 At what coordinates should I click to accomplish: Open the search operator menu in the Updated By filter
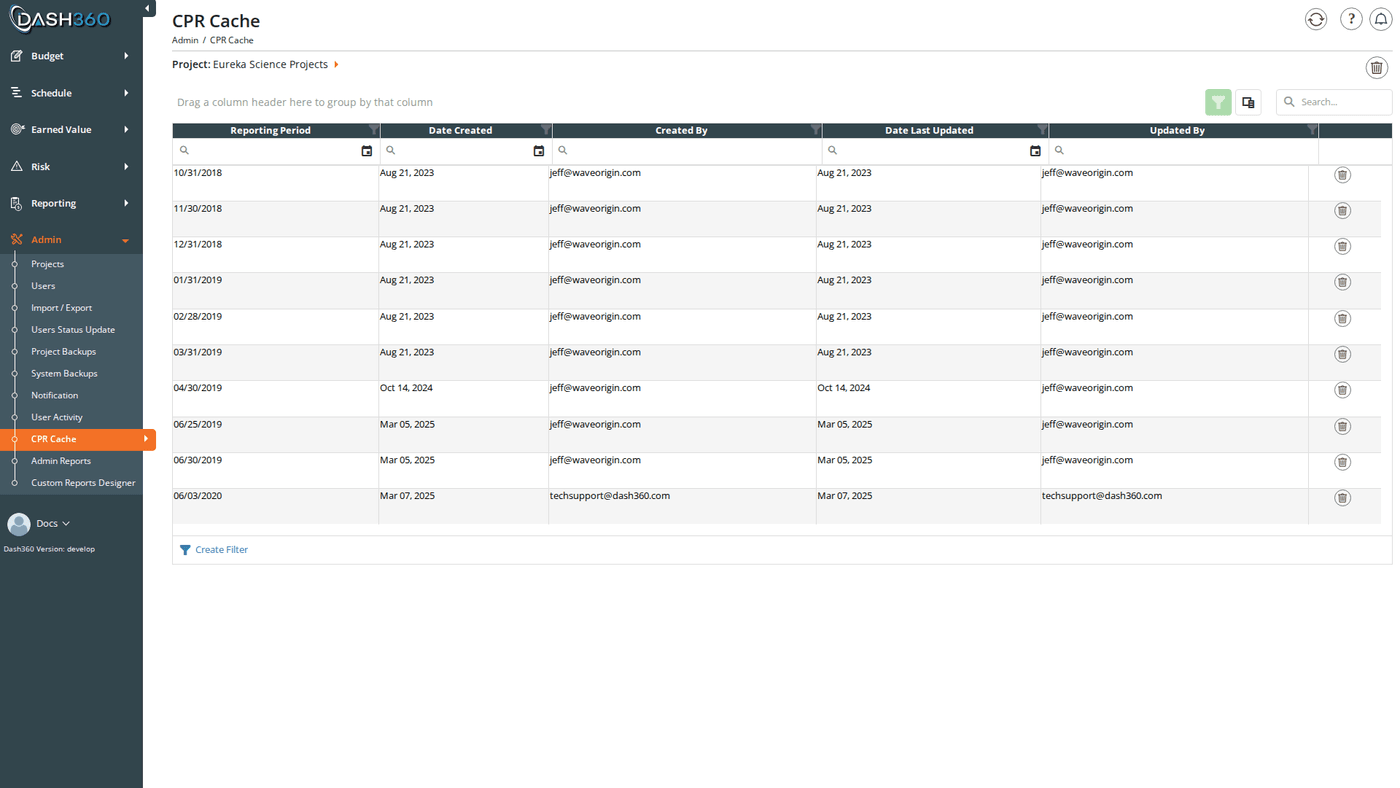point(1060,151)
